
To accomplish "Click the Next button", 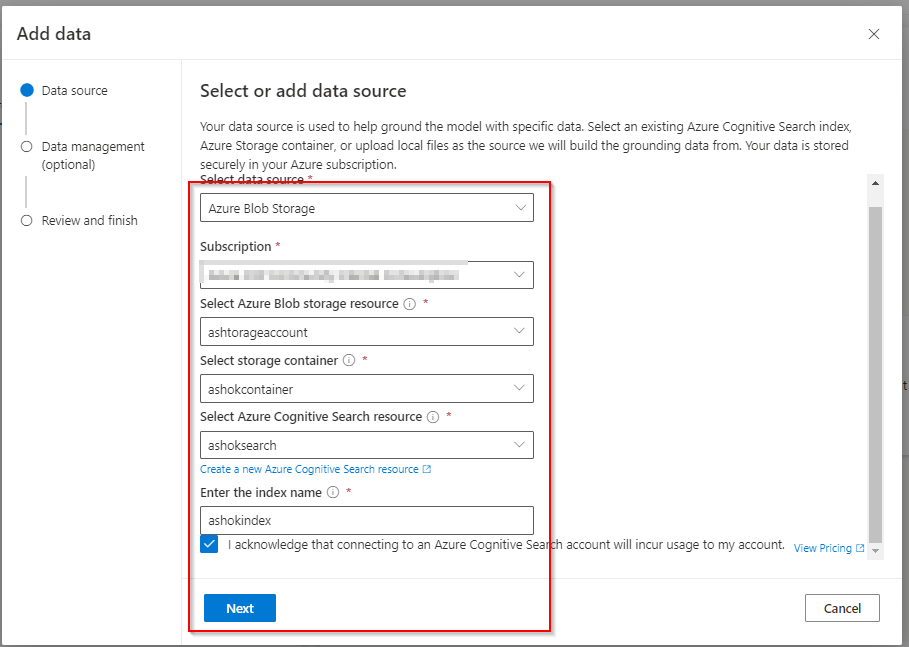I will [x=239, y=607].
